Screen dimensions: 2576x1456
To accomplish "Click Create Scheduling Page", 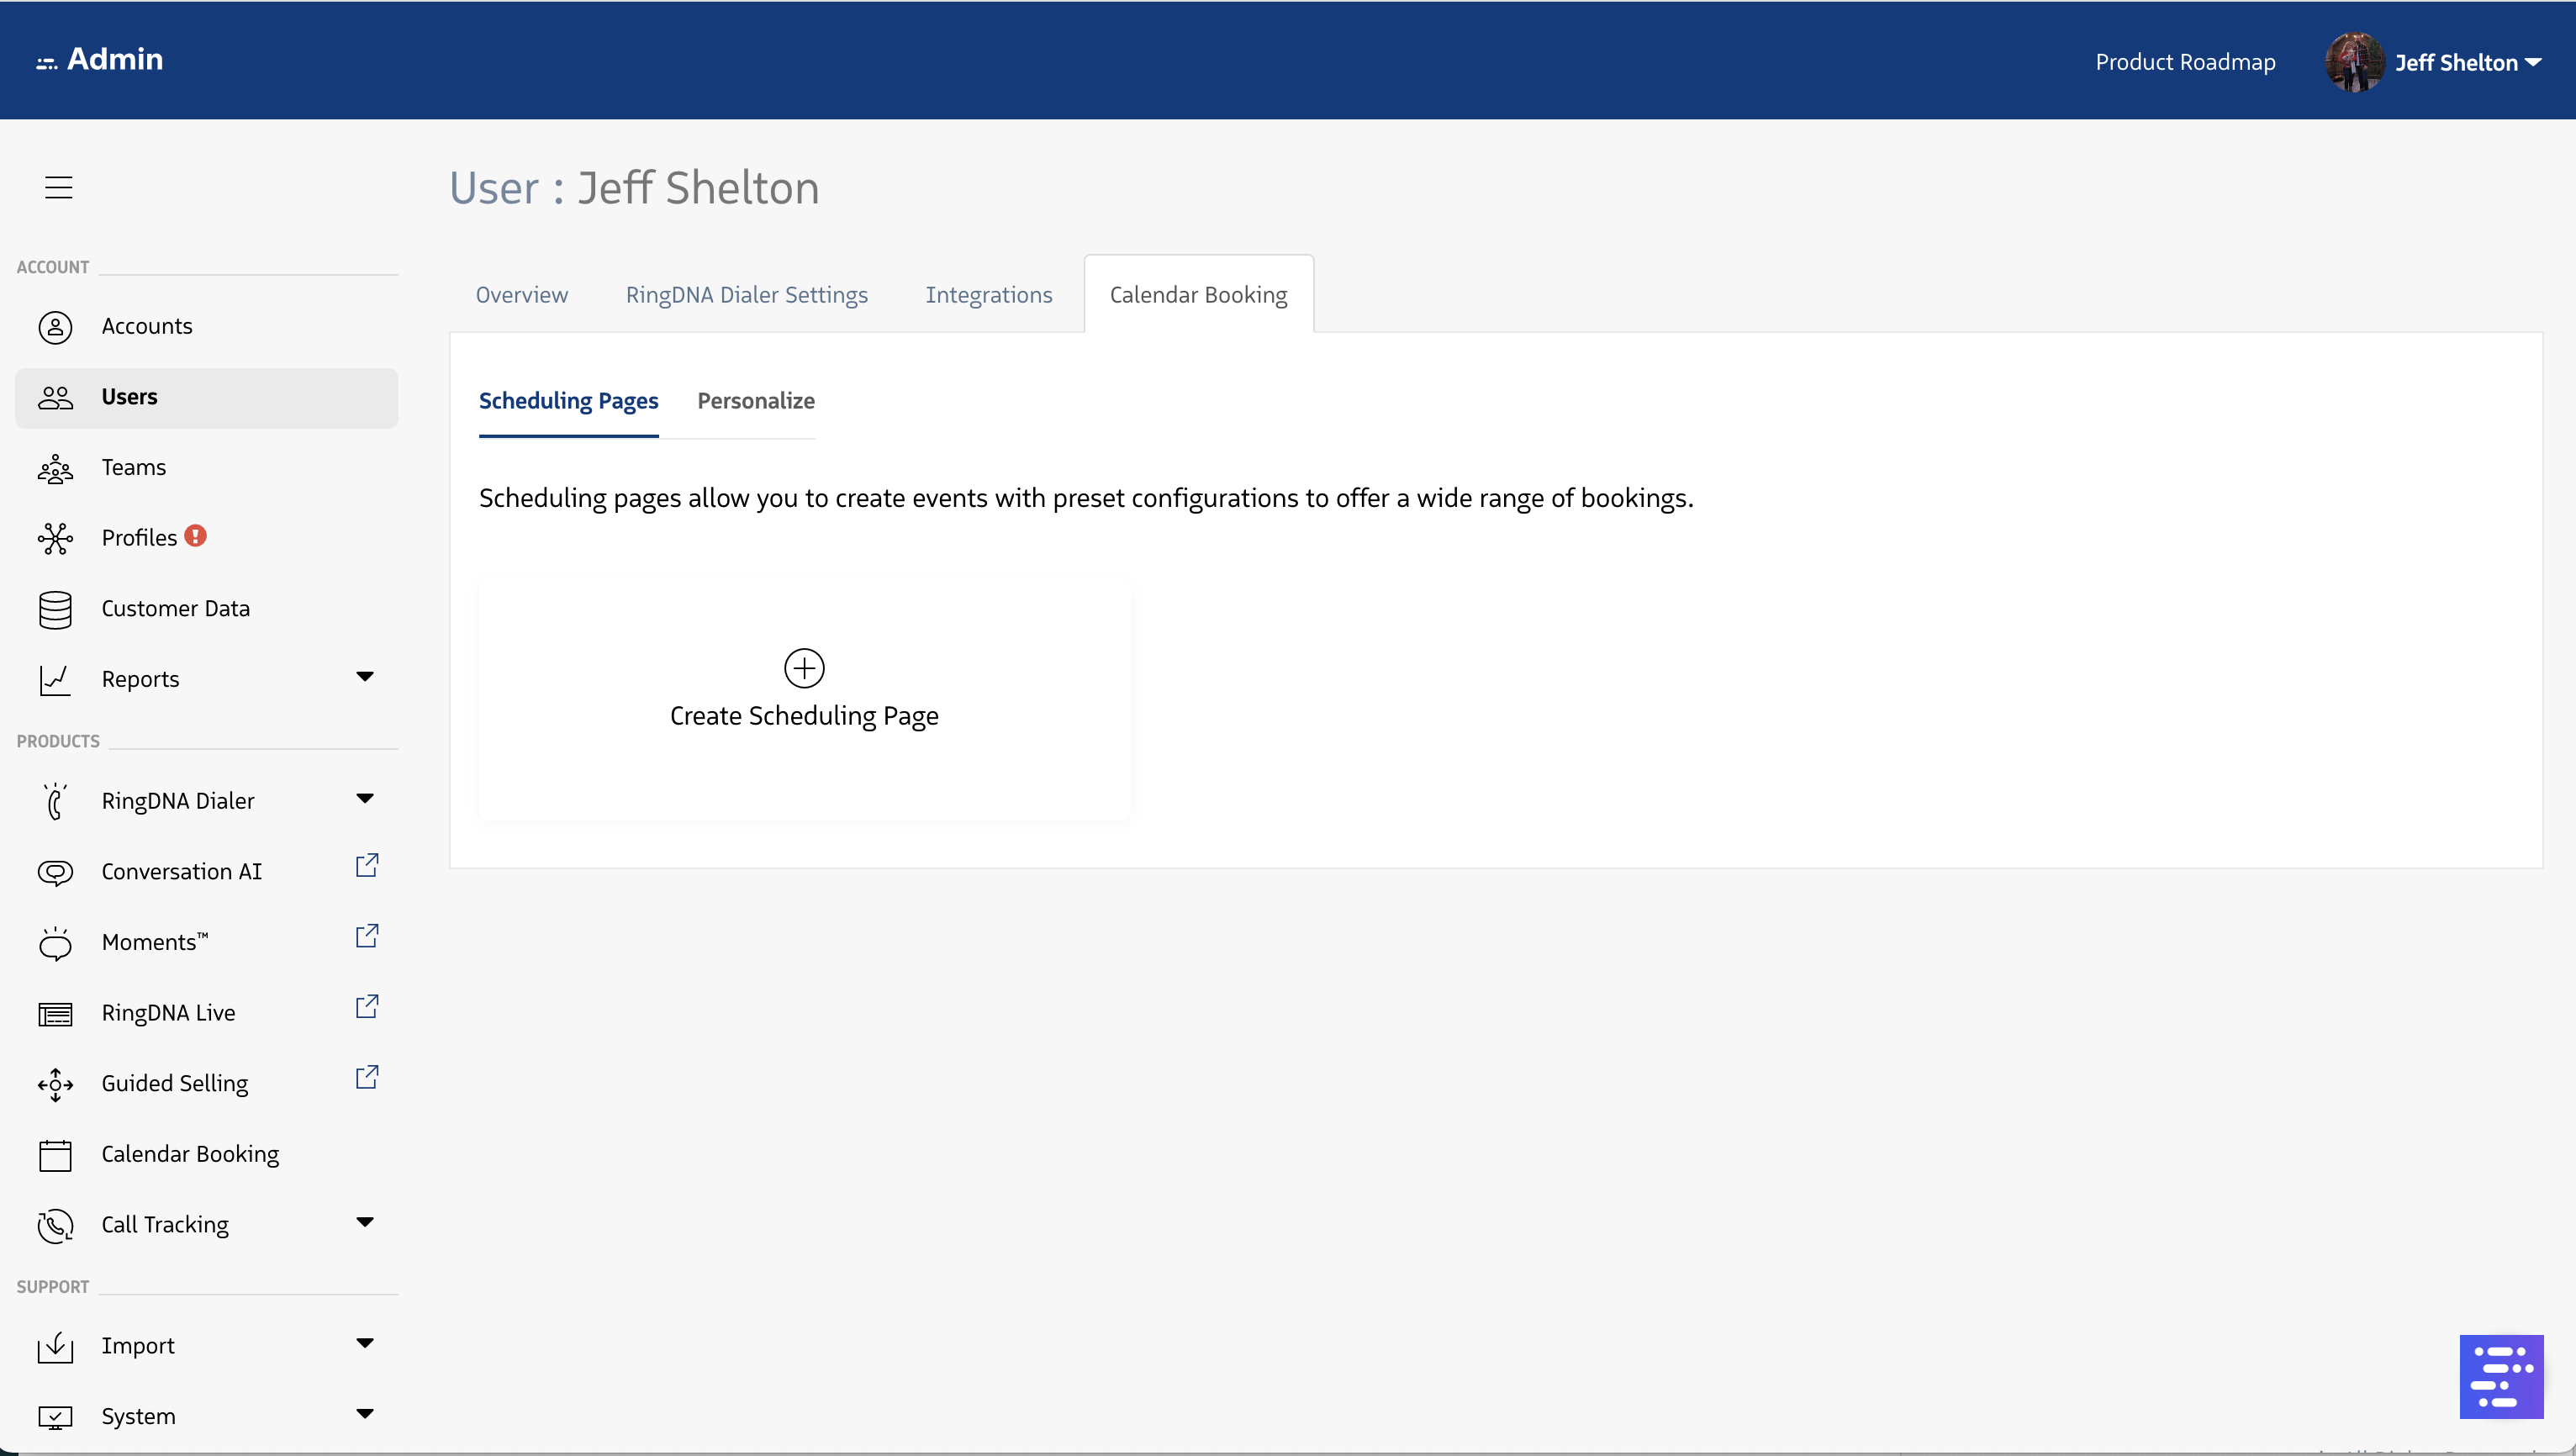I will [804, 716].
